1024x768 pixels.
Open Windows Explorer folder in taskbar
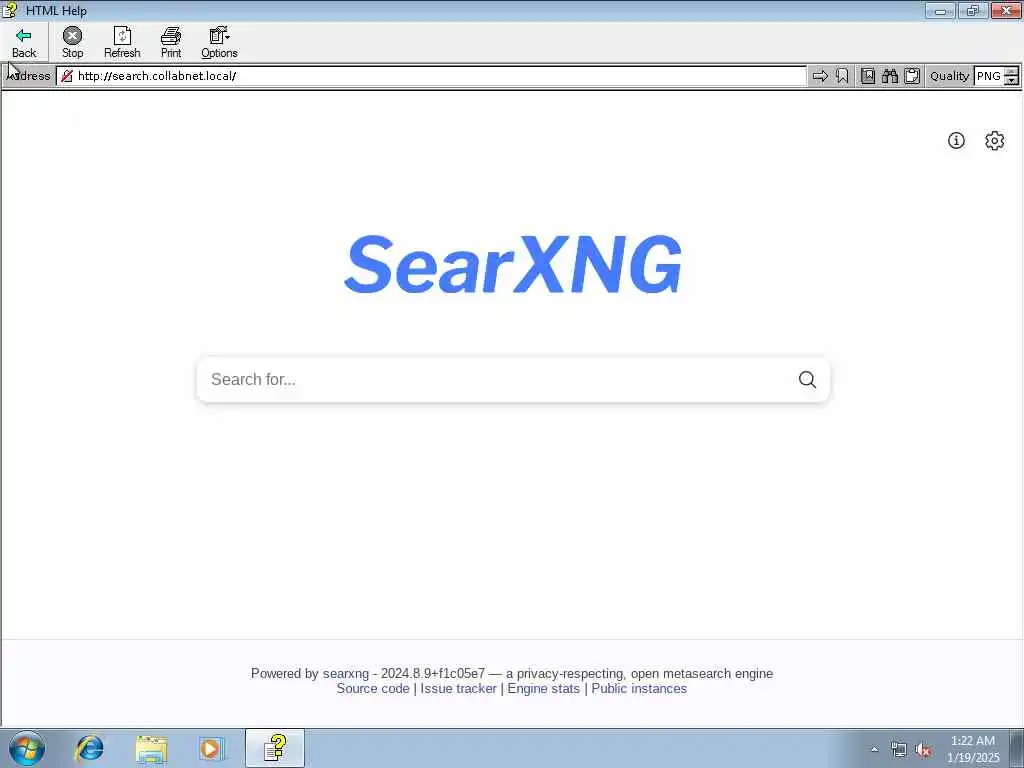click(152, 748)
